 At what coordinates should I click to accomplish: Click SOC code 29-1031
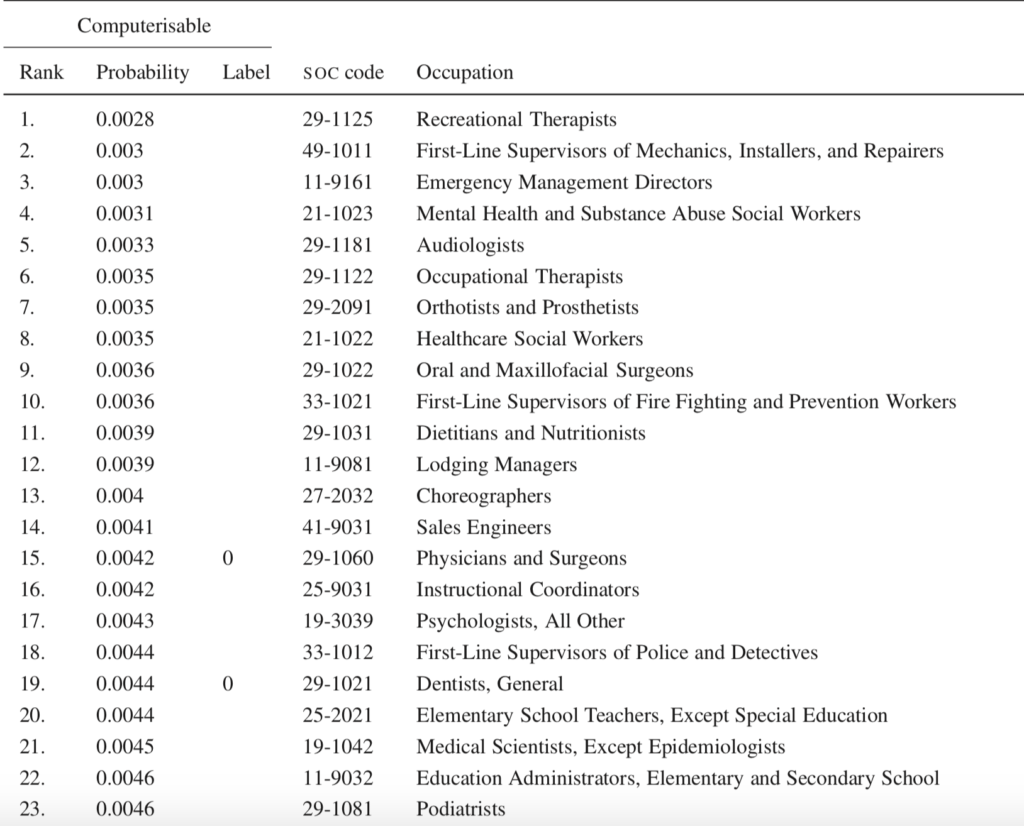(x=337, y=433)
